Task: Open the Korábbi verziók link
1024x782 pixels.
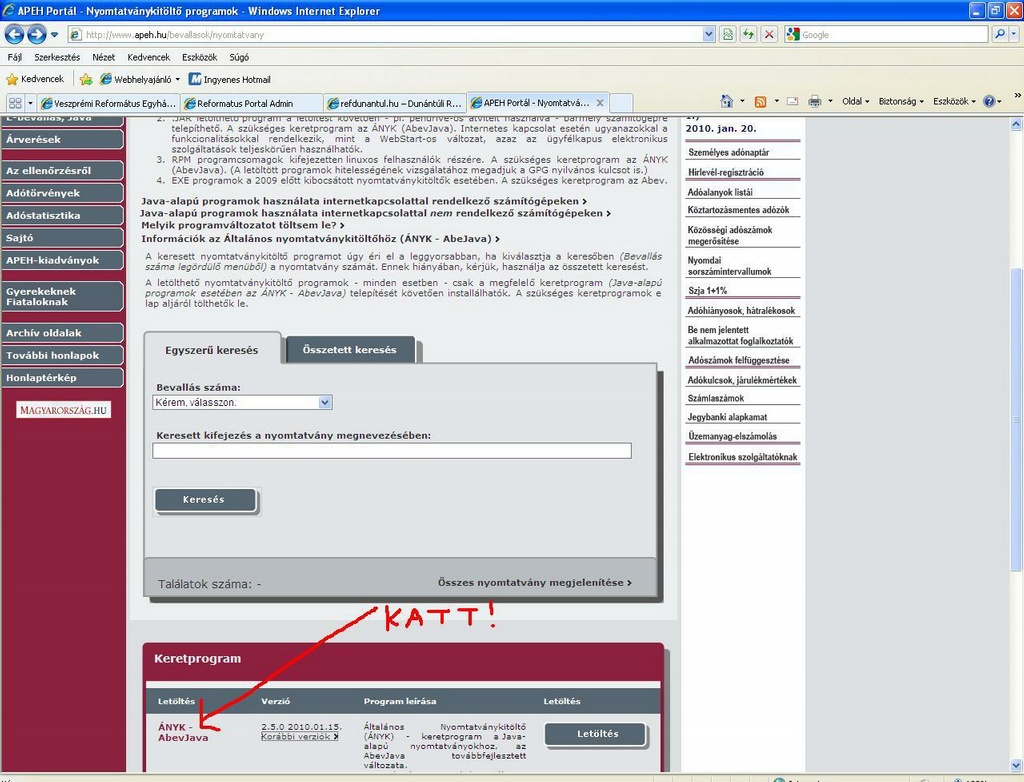Action: pos(300,737)
